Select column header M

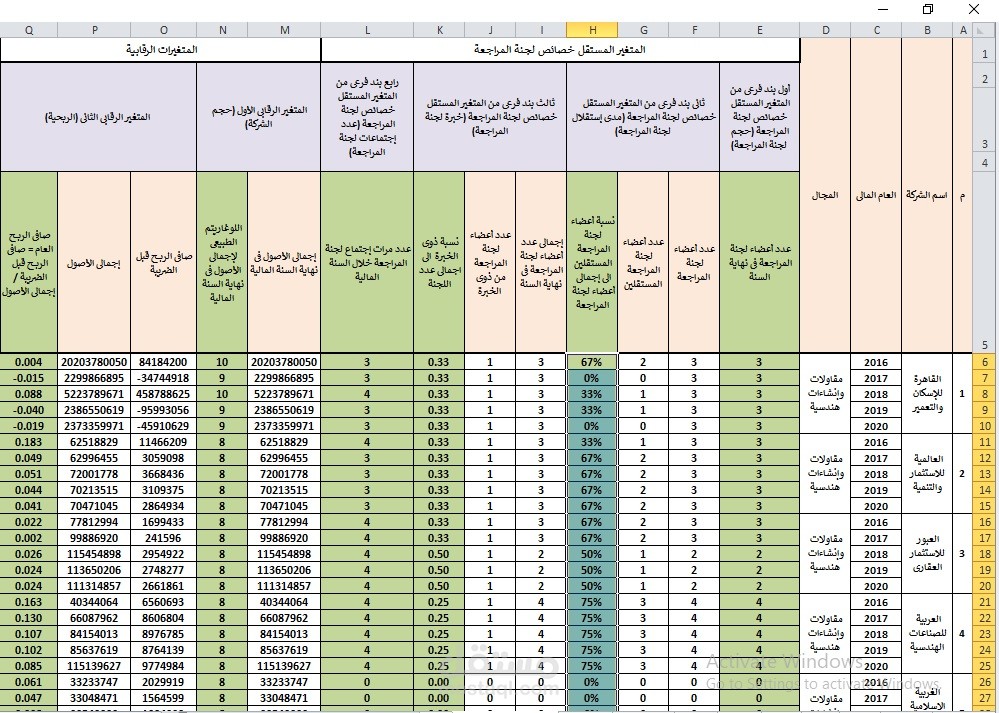tap(284, 30)
